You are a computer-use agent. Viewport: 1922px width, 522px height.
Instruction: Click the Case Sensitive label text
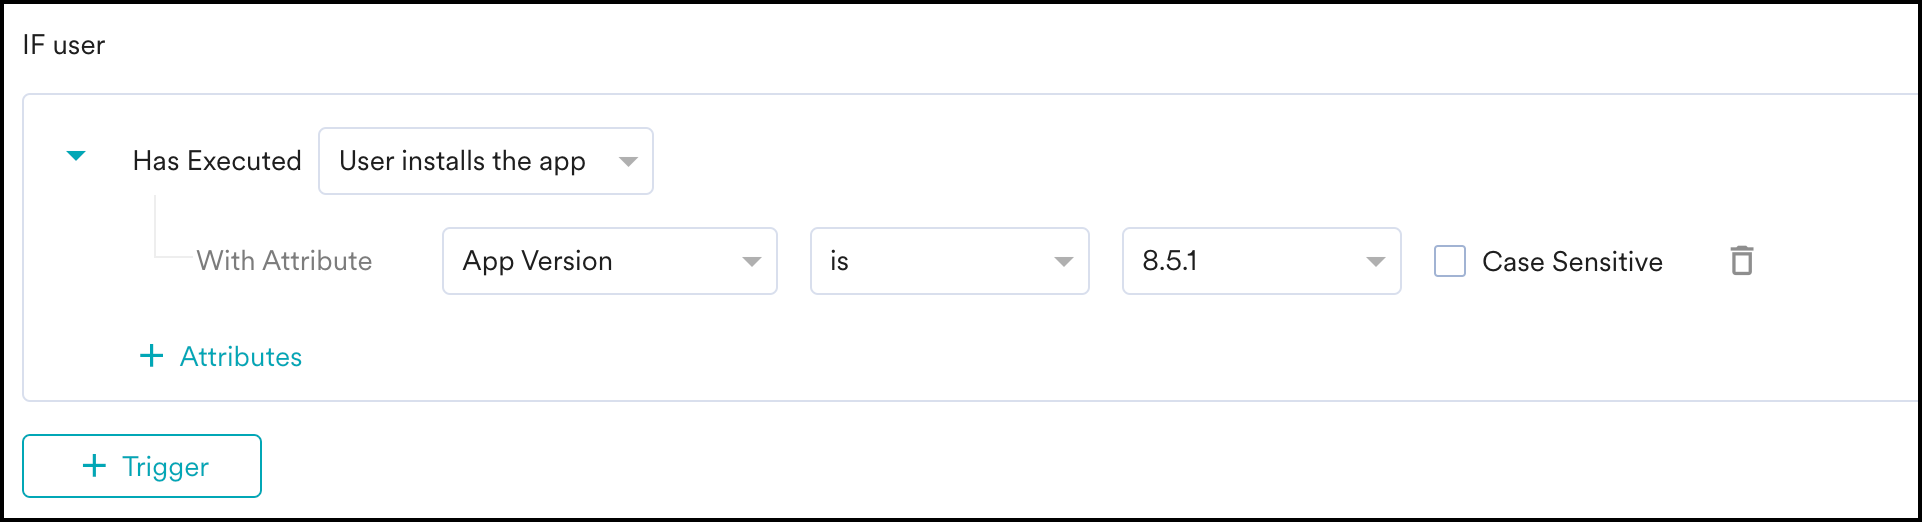point(1572,262)
